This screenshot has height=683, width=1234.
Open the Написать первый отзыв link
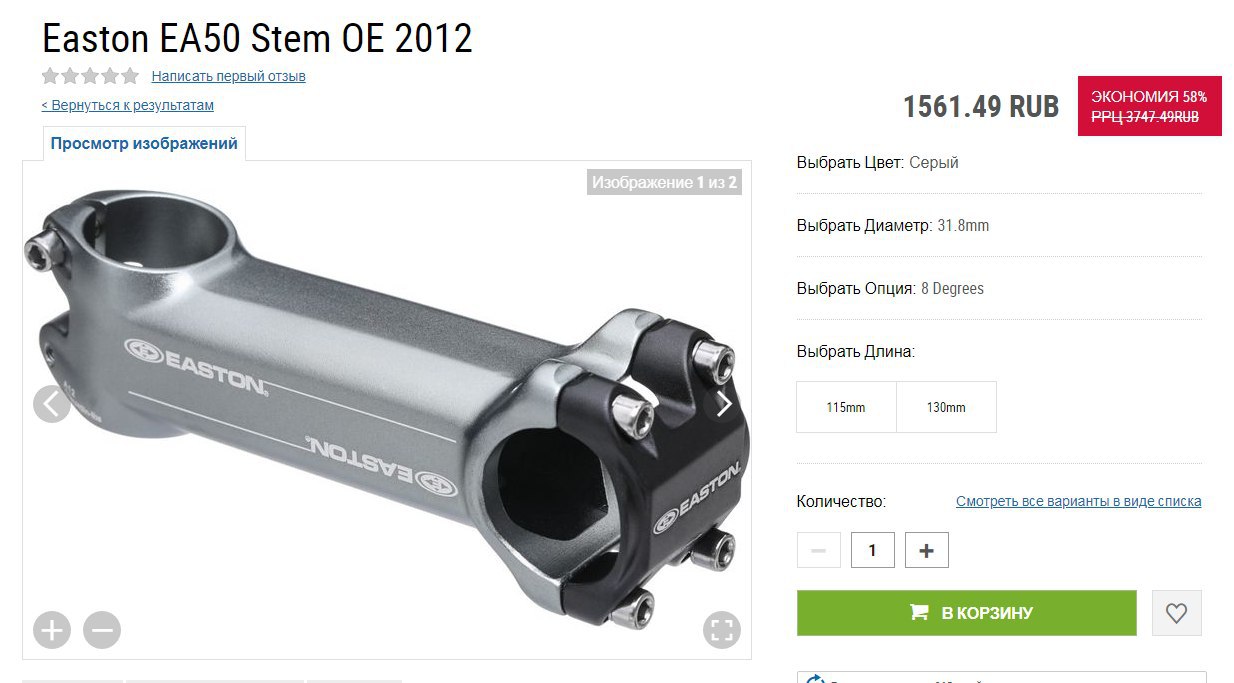(229, 76)
